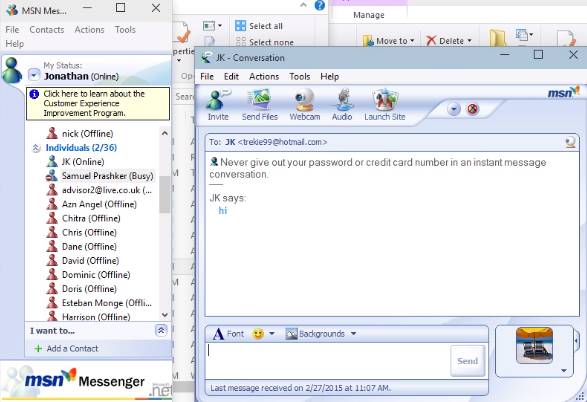The width and height of the screenshot is (587, 402).
Task: Open the Font button with letter A
Action: coord(228,334)
